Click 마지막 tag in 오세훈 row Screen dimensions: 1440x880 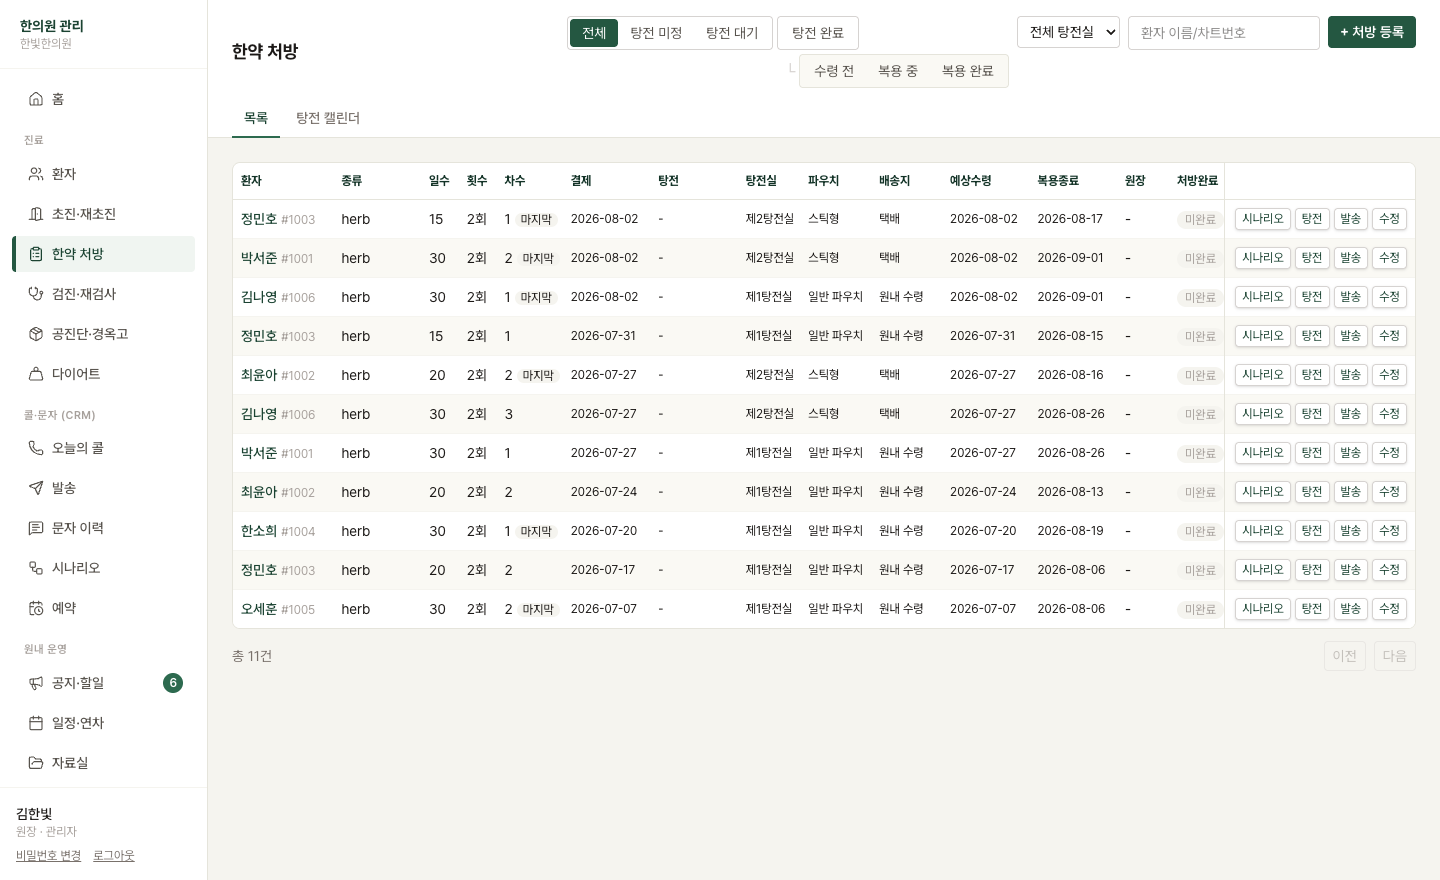click(x=538, y=609)
